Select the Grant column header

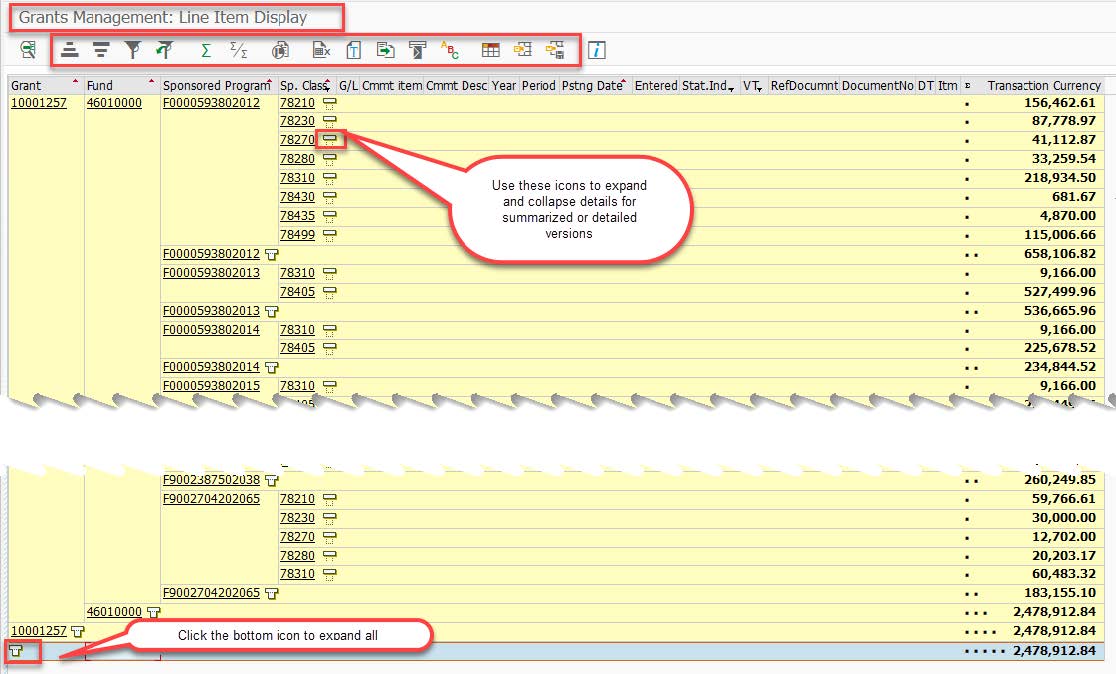point(46,85)
